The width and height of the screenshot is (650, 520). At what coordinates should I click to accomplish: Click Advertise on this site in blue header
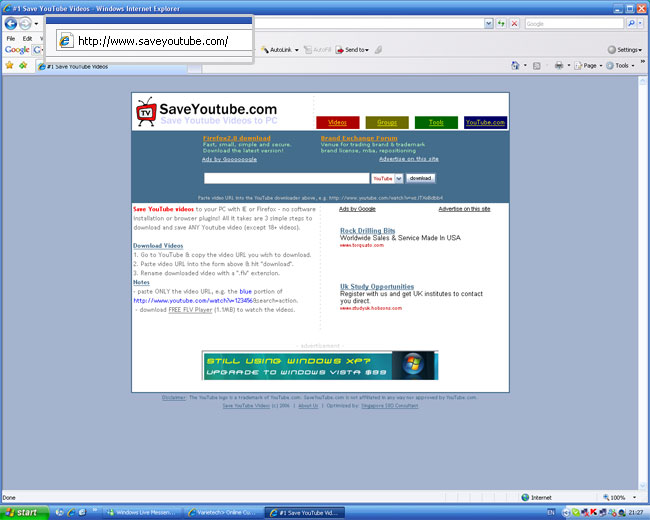[x=409, y=159]
